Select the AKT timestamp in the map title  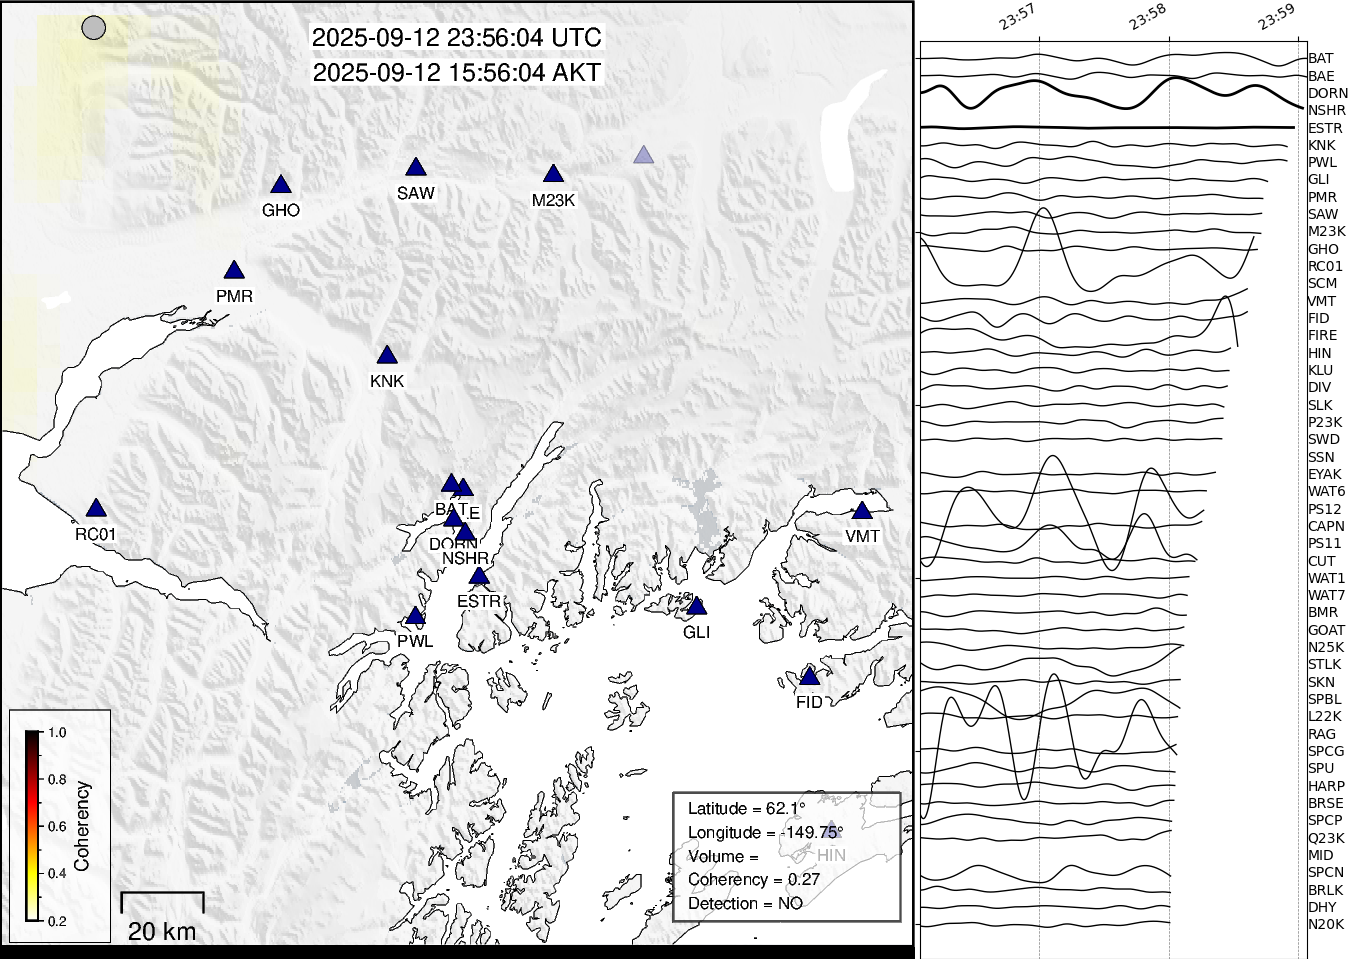click(x=457, y=73)
